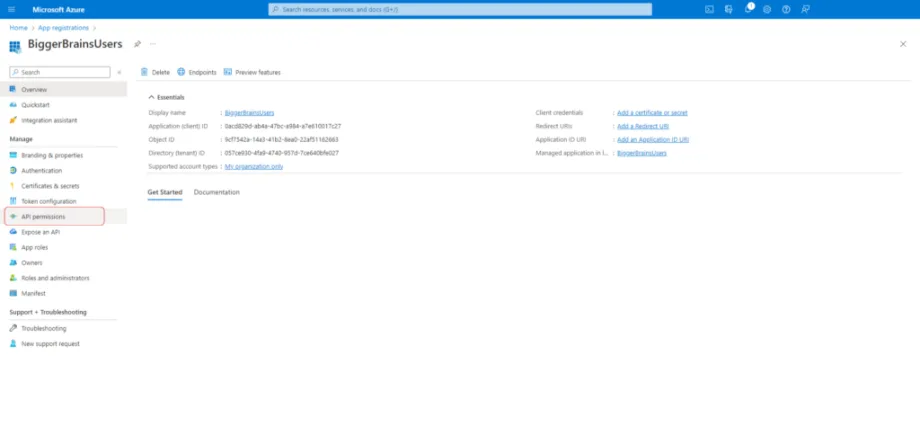Click the Microsoft Azure title

tap(59, 9)
